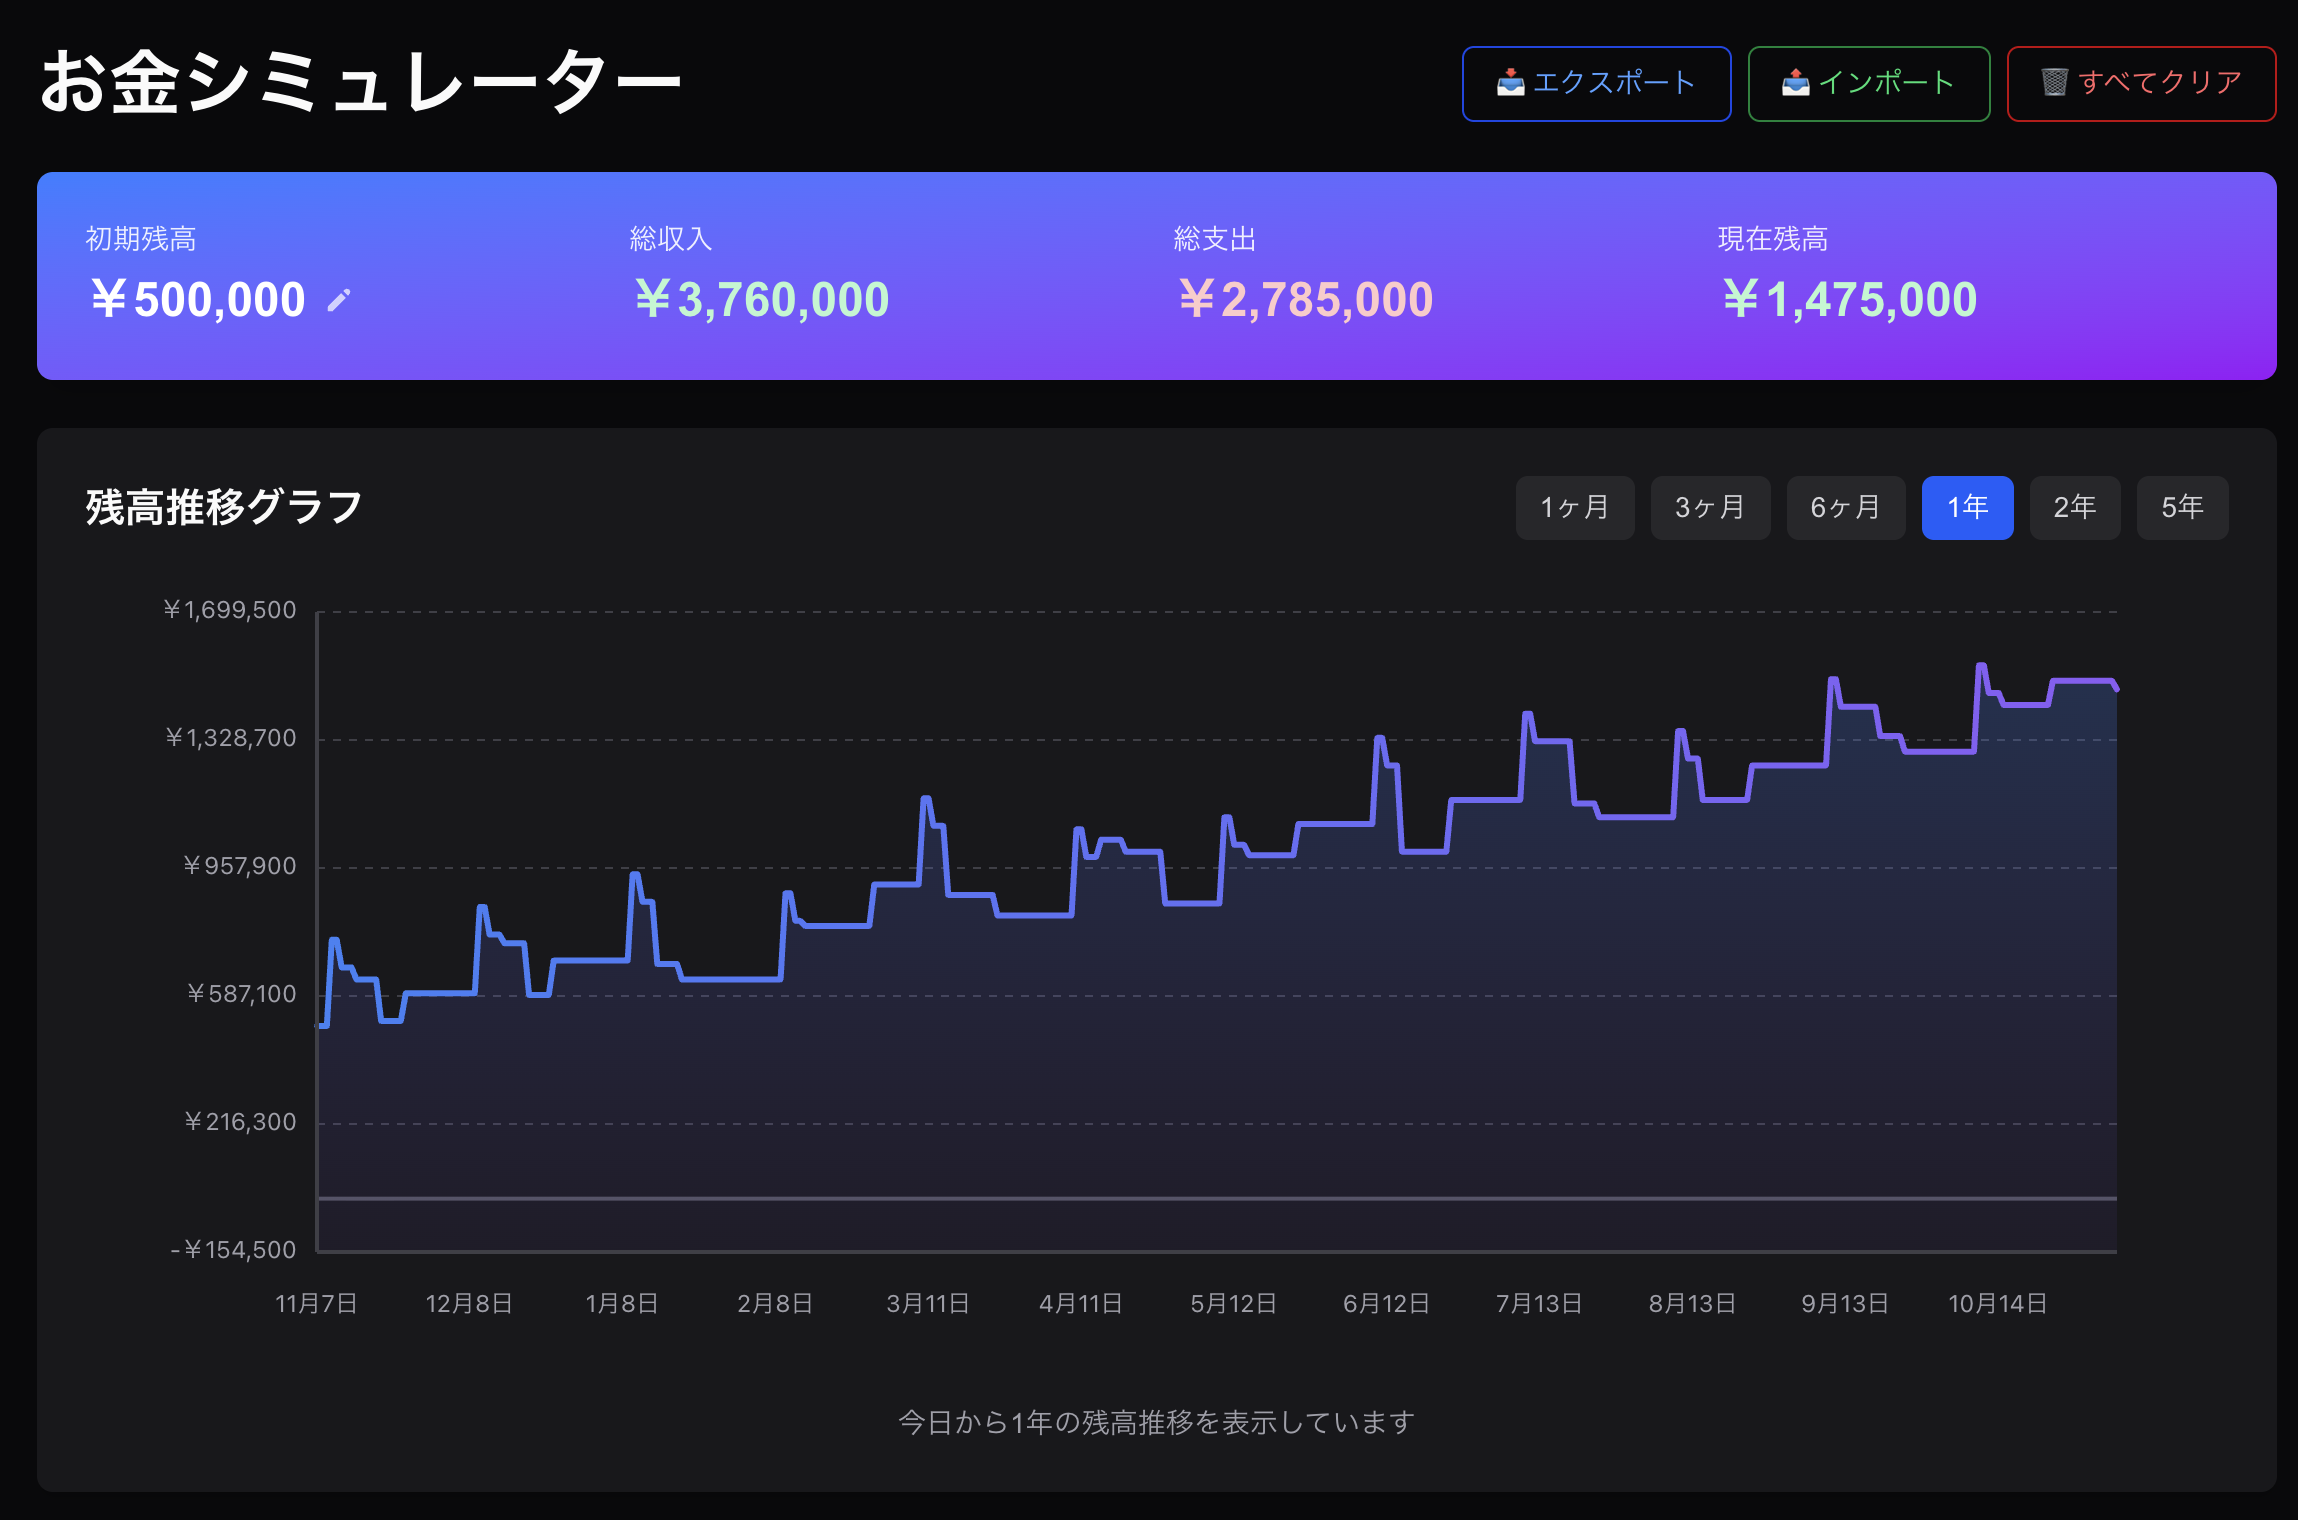Viewport: 2298px width, 1520px height.
Task: Click the pencil edit icon beside 初期残高
Action: point(339,300)
